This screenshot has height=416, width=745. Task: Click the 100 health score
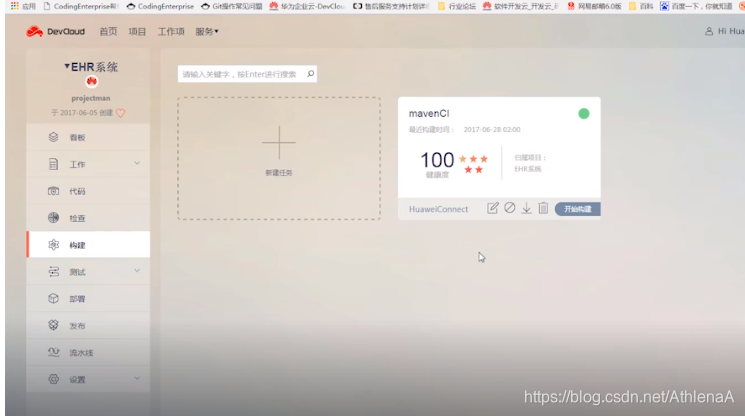click(x=437, y=160)
